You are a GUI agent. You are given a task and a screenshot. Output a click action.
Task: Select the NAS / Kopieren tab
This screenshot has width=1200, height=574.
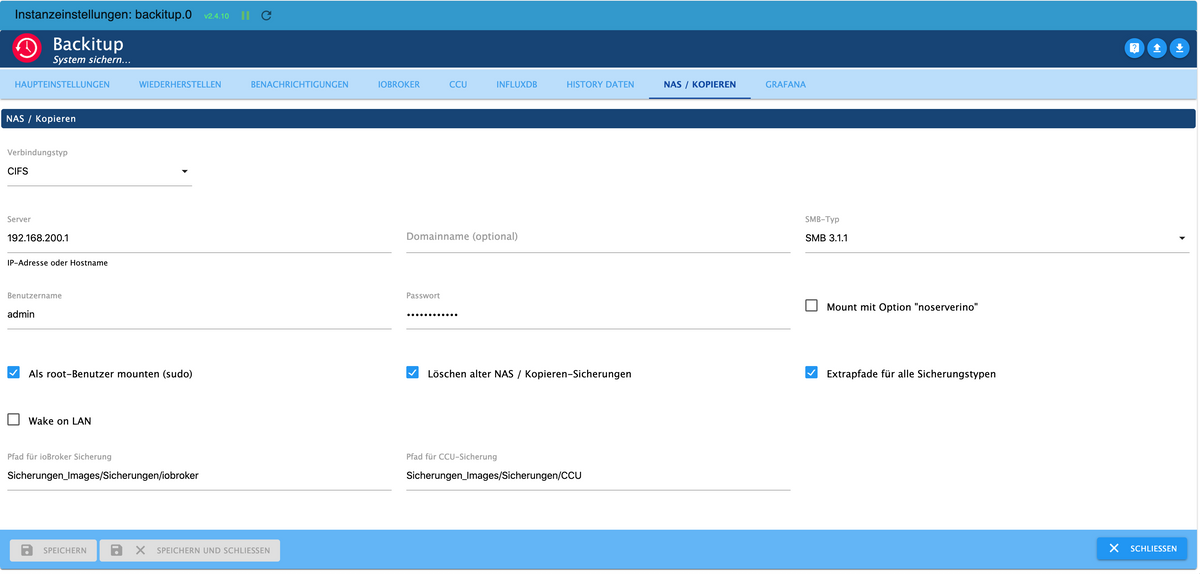click(x=699, y=84)
